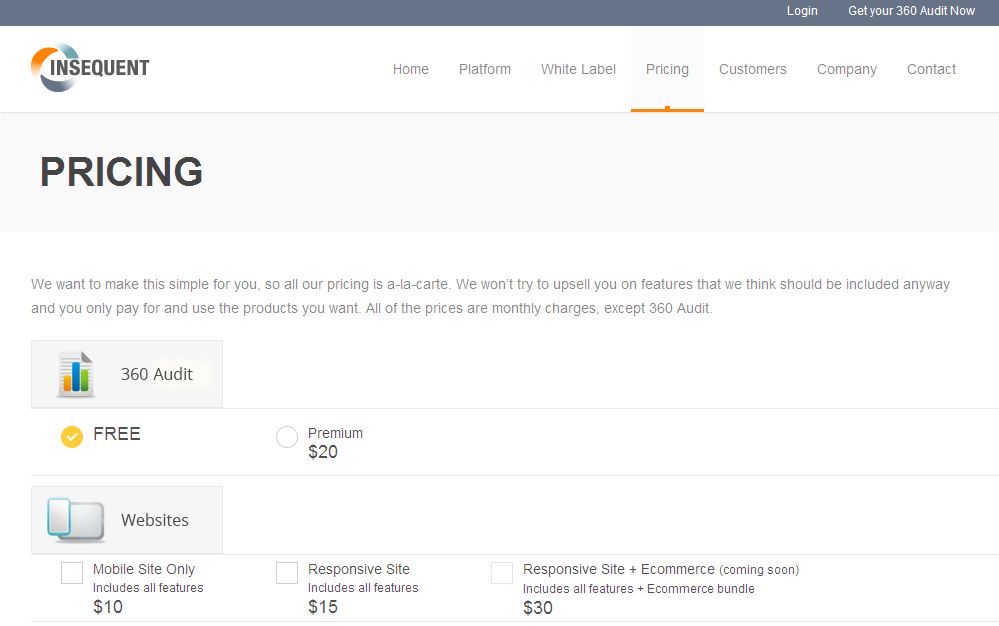
Task: Check the Mobile Site Only checkbox
Action: click(x=72, y=573)
